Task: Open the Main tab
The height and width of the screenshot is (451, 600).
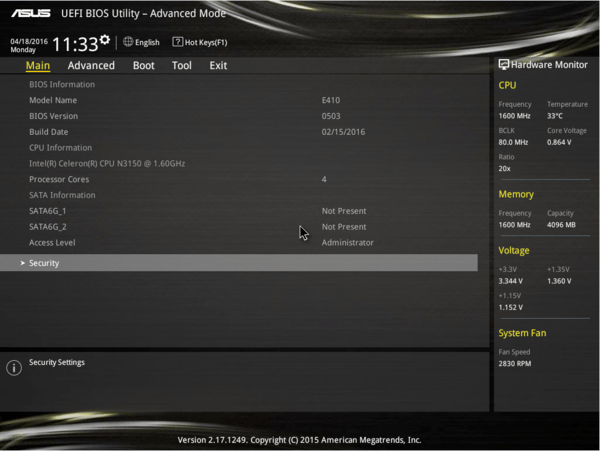Action: pyautogui.click(x=37, y=66)
